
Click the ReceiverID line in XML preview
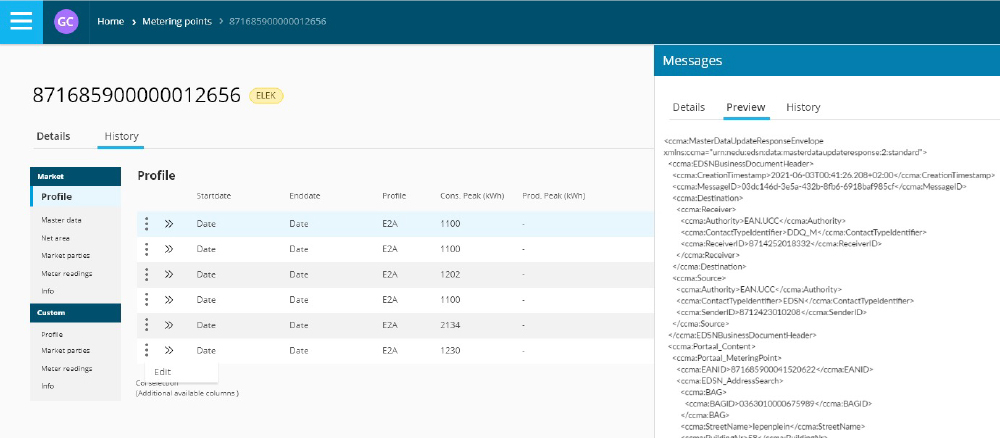pyautogui.click(x=781, y=244)
